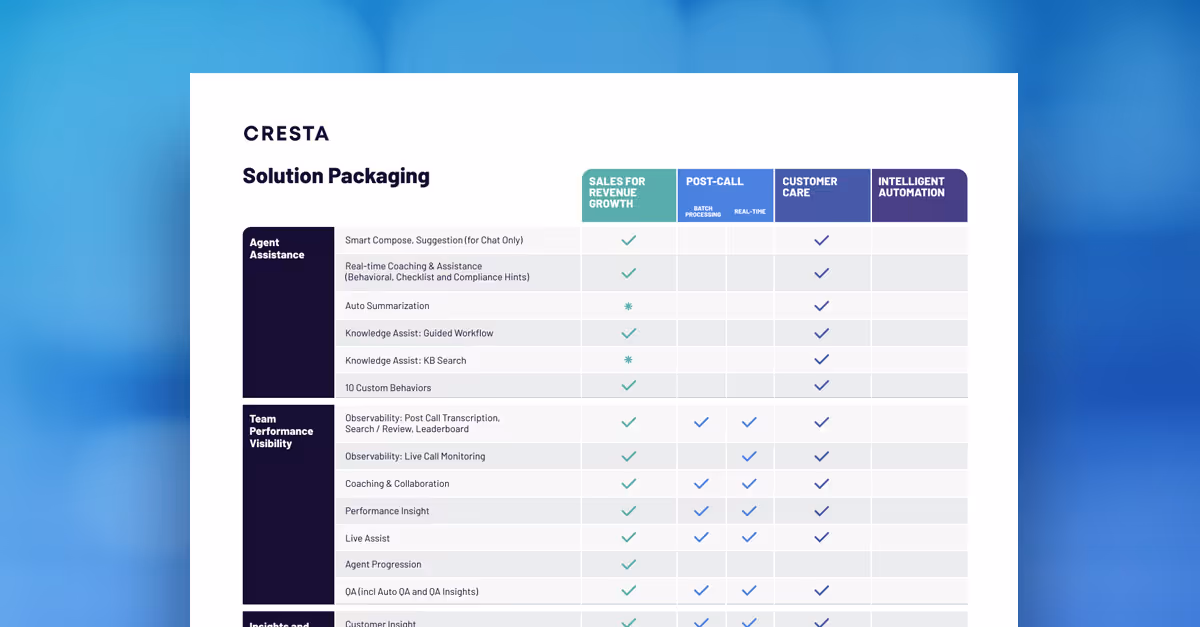
Task: Click the 'Auto Summarization' row label
Action: [387, 306]
